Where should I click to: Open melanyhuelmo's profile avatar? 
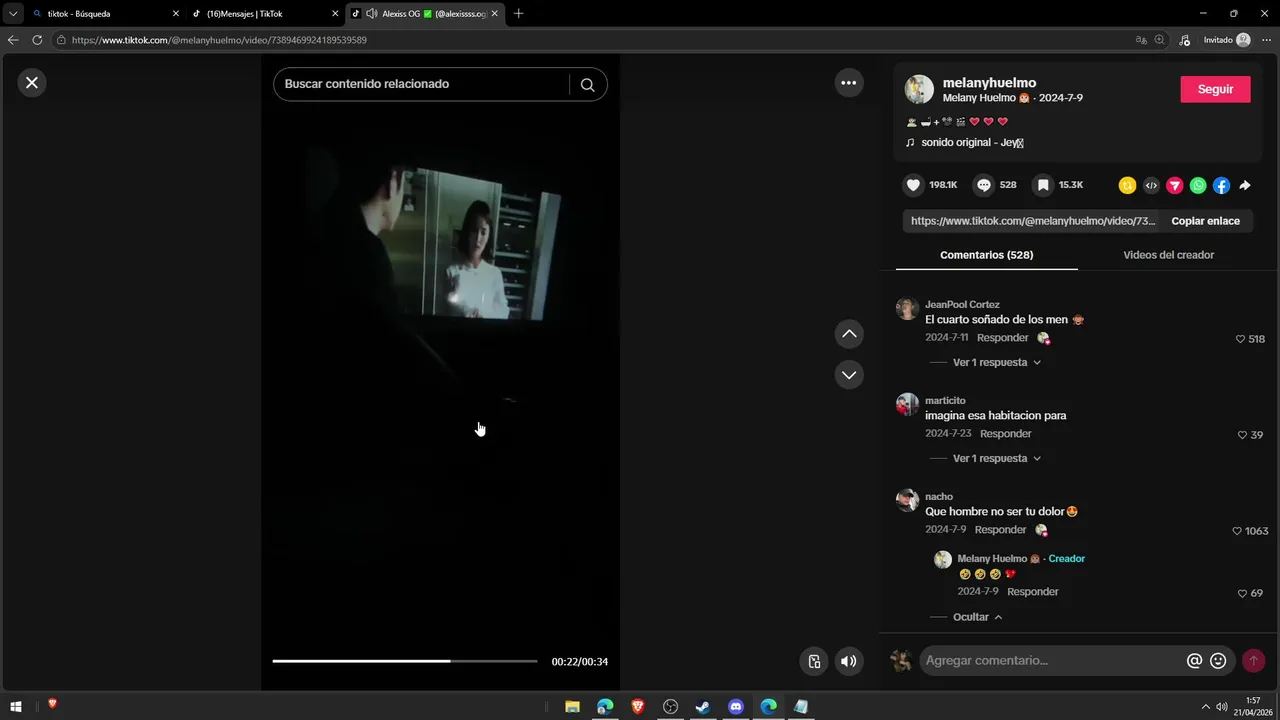point(919,89)
